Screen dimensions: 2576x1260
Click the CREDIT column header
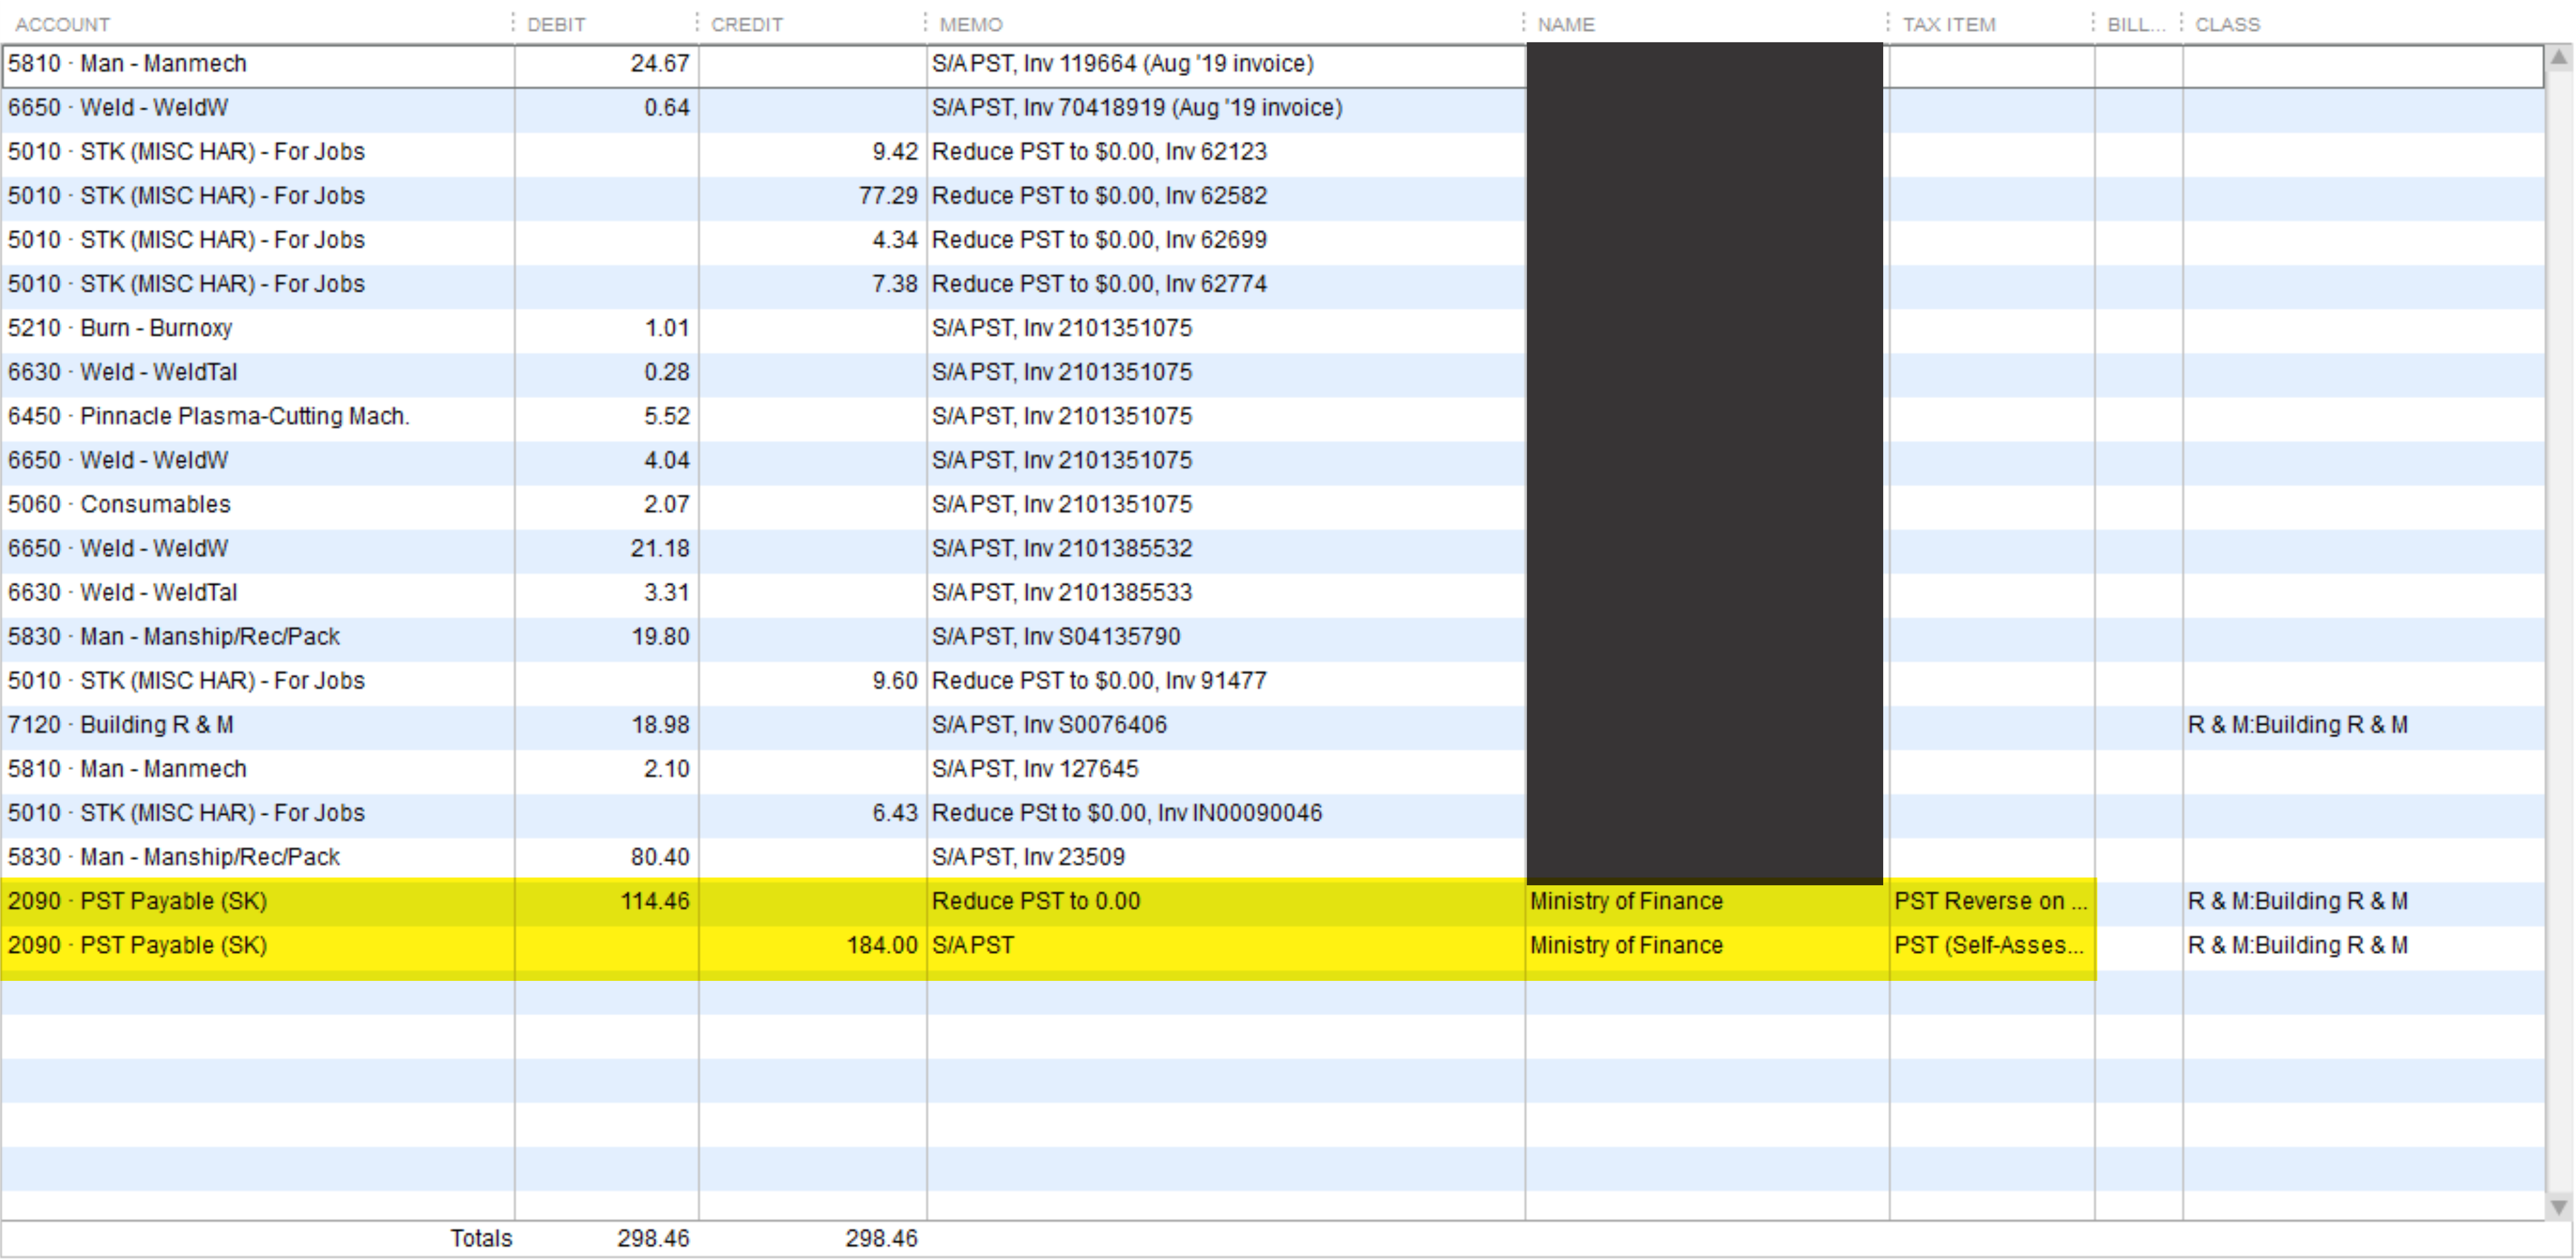point(746,24)
